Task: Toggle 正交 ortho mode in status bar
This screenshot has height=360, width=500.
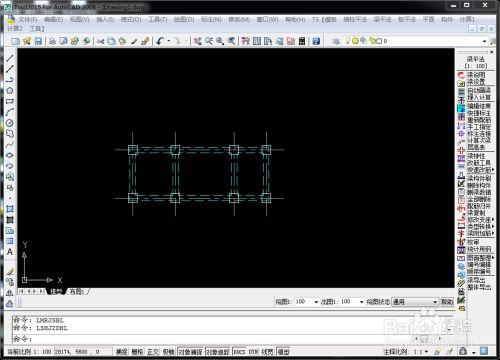Action: tap(153, 352)
